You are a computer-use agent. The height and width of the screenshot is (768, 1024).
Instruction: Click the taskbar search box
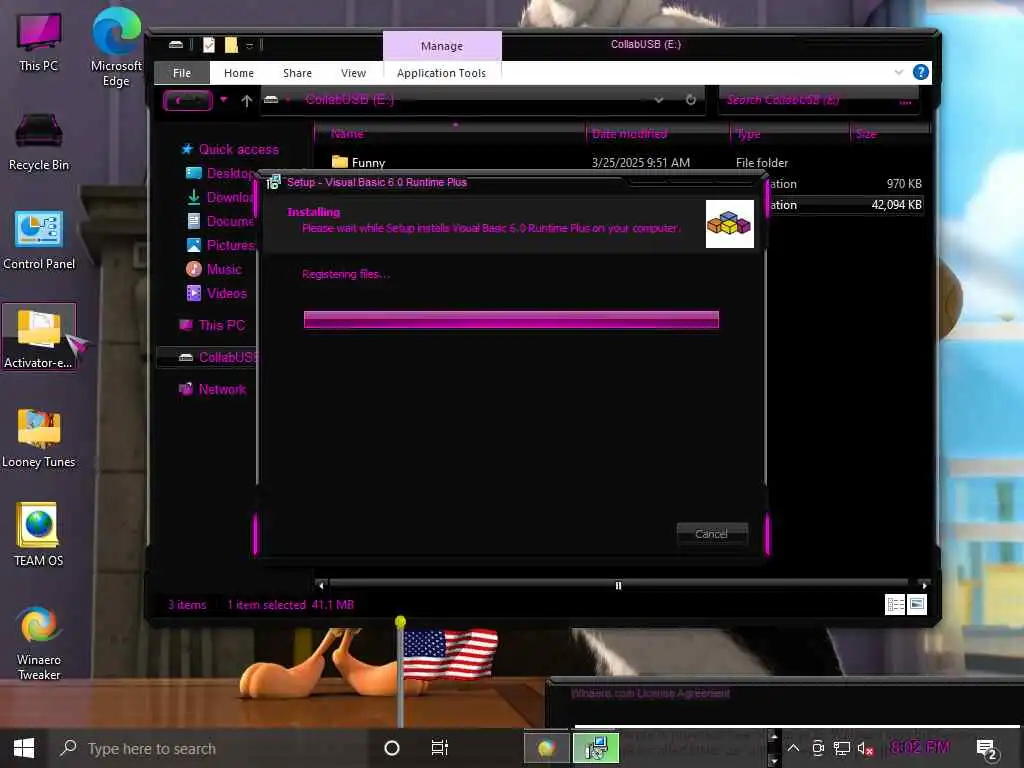click(x=212, y=748)
